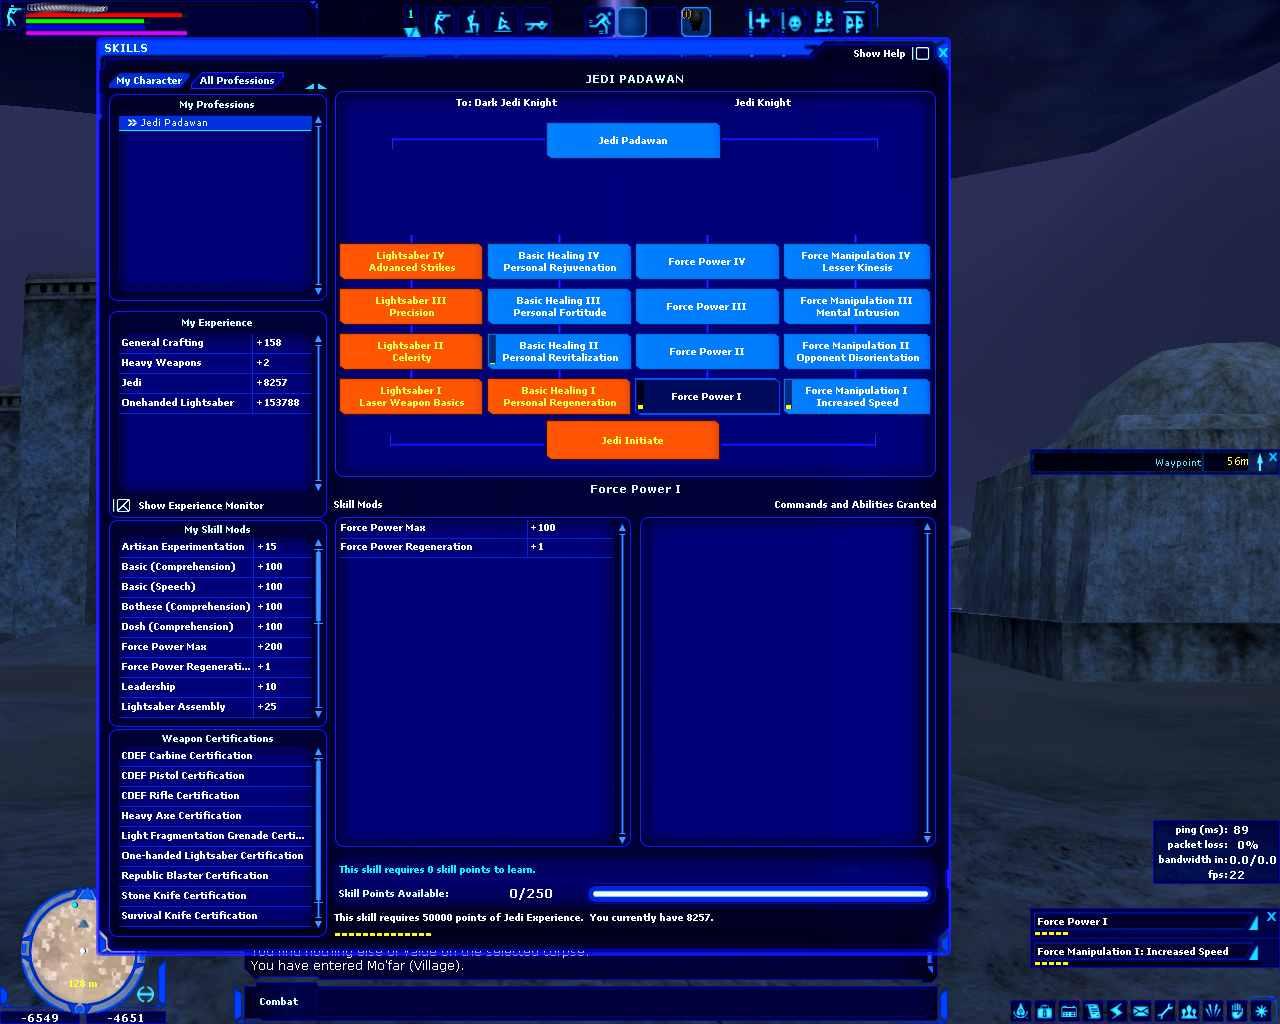Close the experience monitor panel
Screen dimensions: 1280x1024
coord(1271,916)
